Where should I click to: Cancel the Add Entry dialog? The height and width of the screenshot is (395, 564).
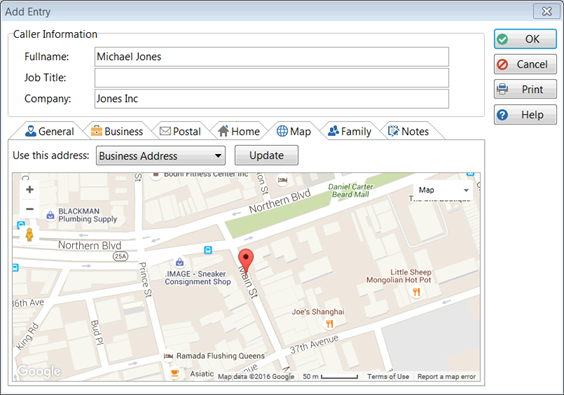point(525,64)
